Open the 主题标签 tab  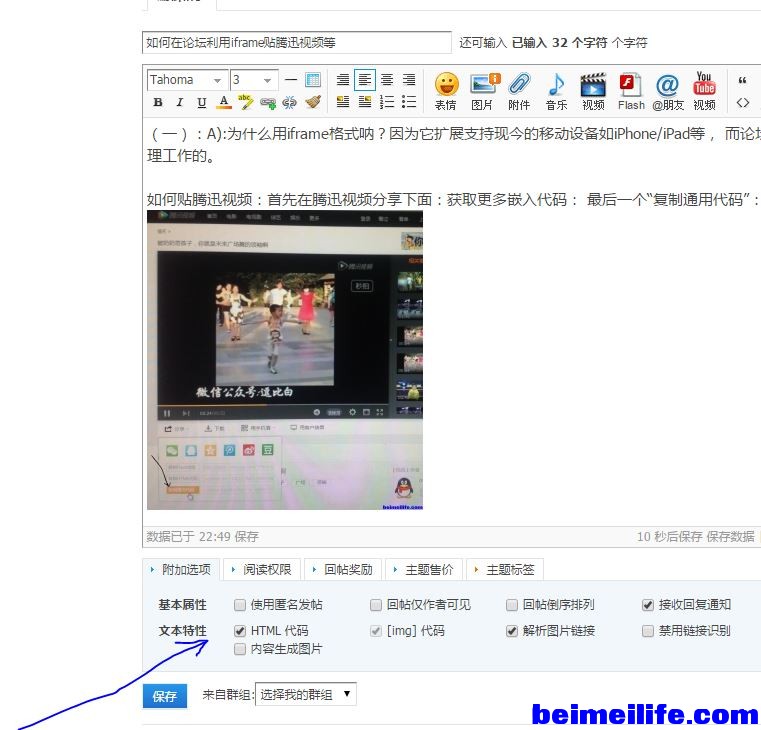(x=505, y=570)
